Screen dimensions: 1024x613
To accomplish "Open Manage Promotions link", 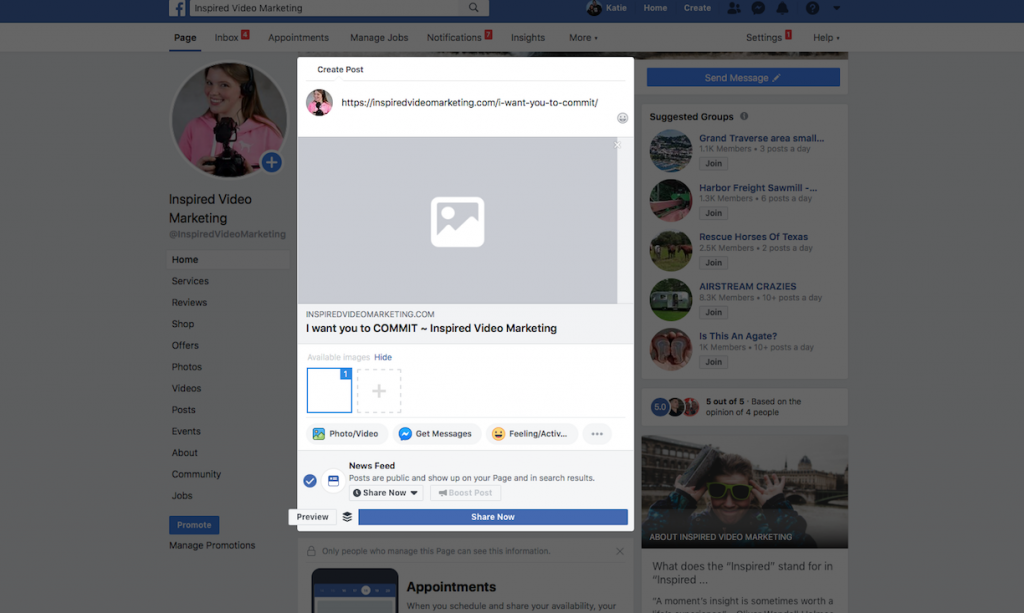I will pos(212,546).
